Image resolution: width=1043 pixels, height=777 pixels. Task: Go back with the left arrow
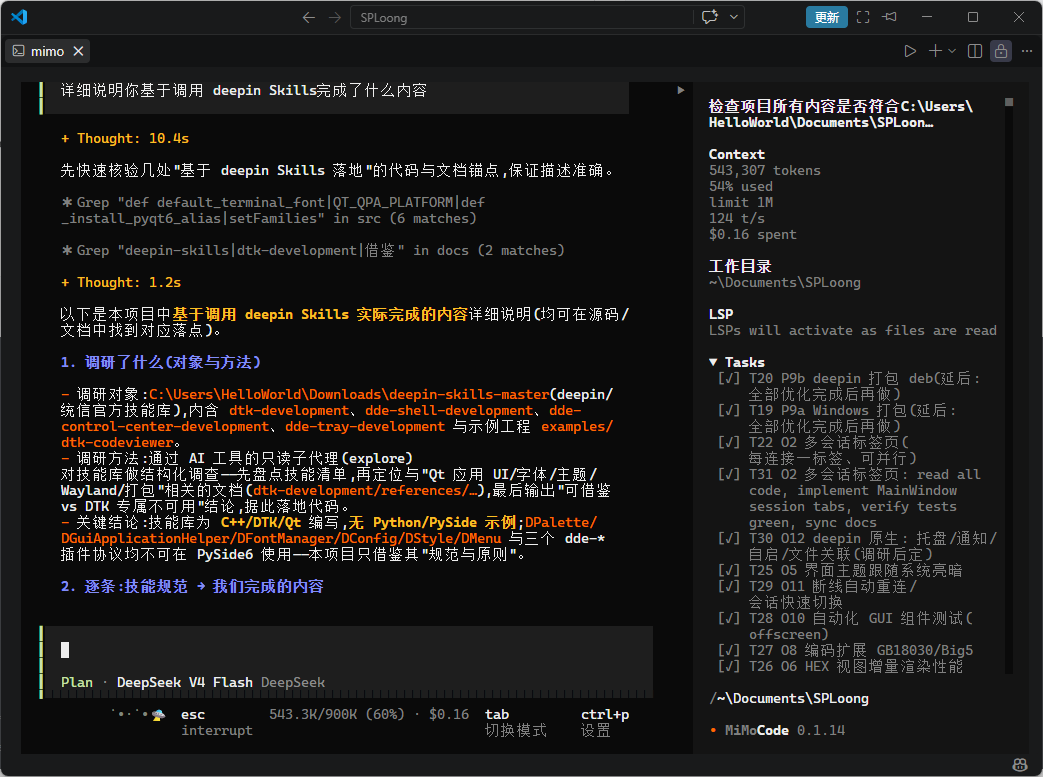tap(309, 17)
